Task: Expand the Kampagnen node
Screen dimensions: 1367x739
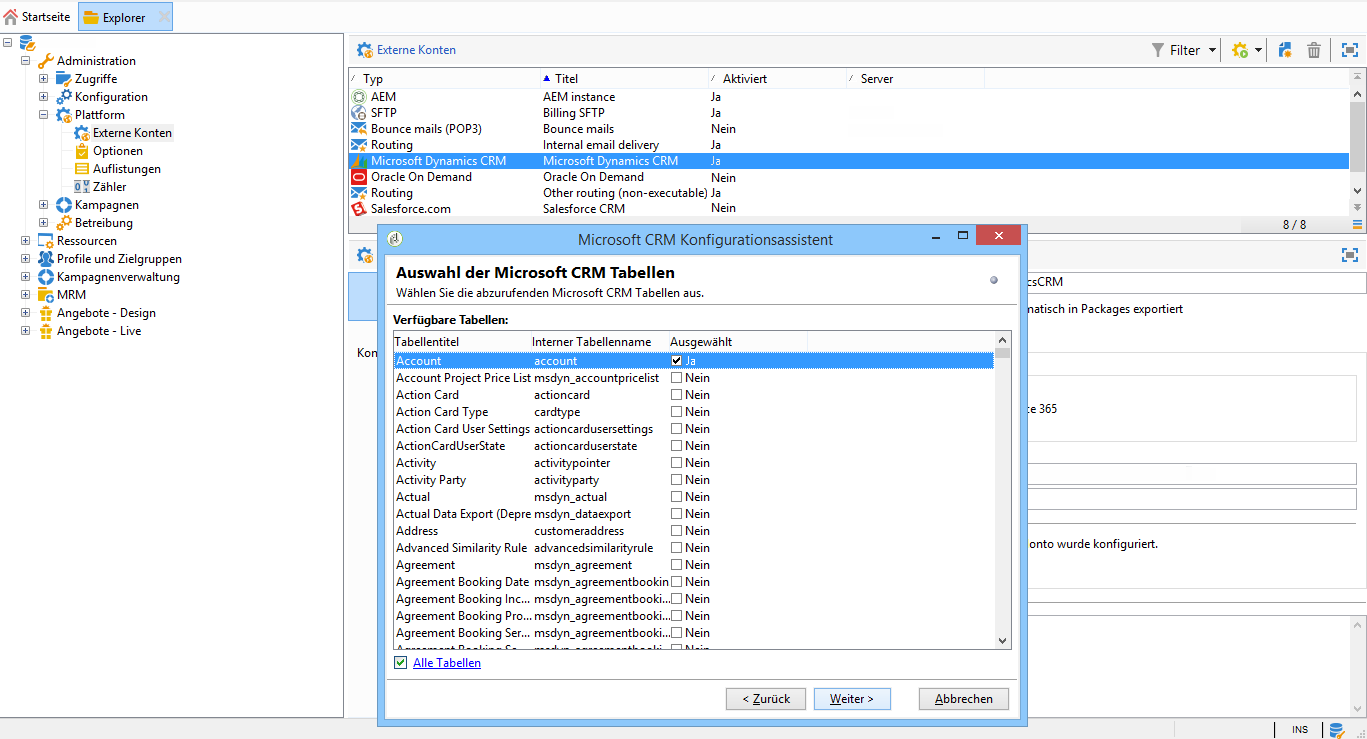Action: click(44, 205)
